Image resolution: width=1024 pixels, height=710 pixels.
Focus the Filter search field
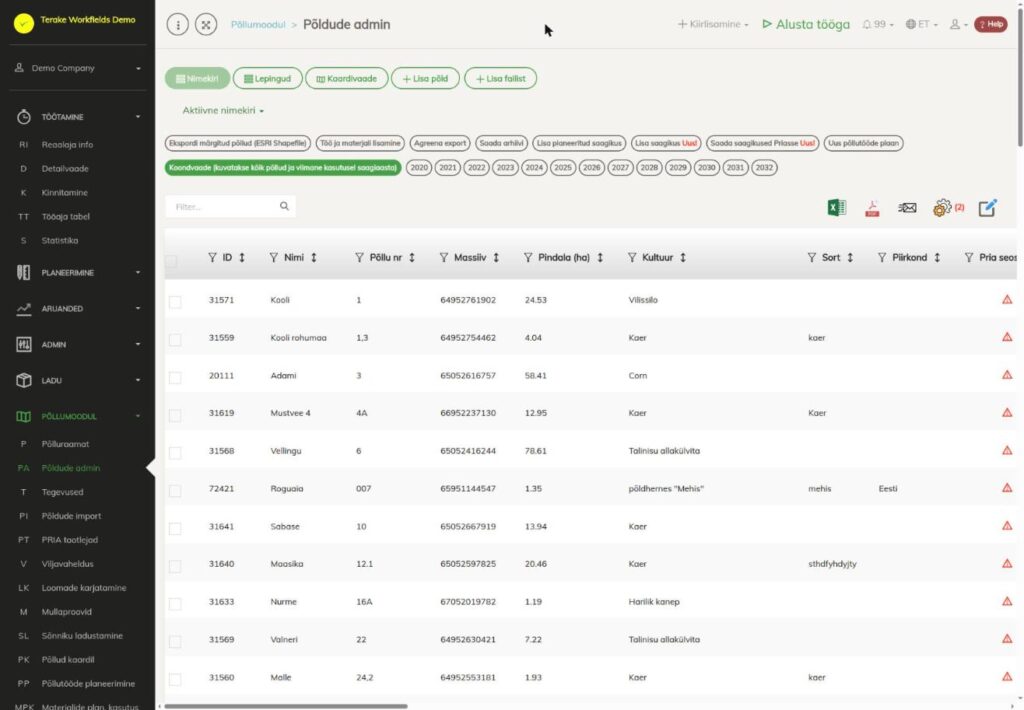tap(230, 206)
